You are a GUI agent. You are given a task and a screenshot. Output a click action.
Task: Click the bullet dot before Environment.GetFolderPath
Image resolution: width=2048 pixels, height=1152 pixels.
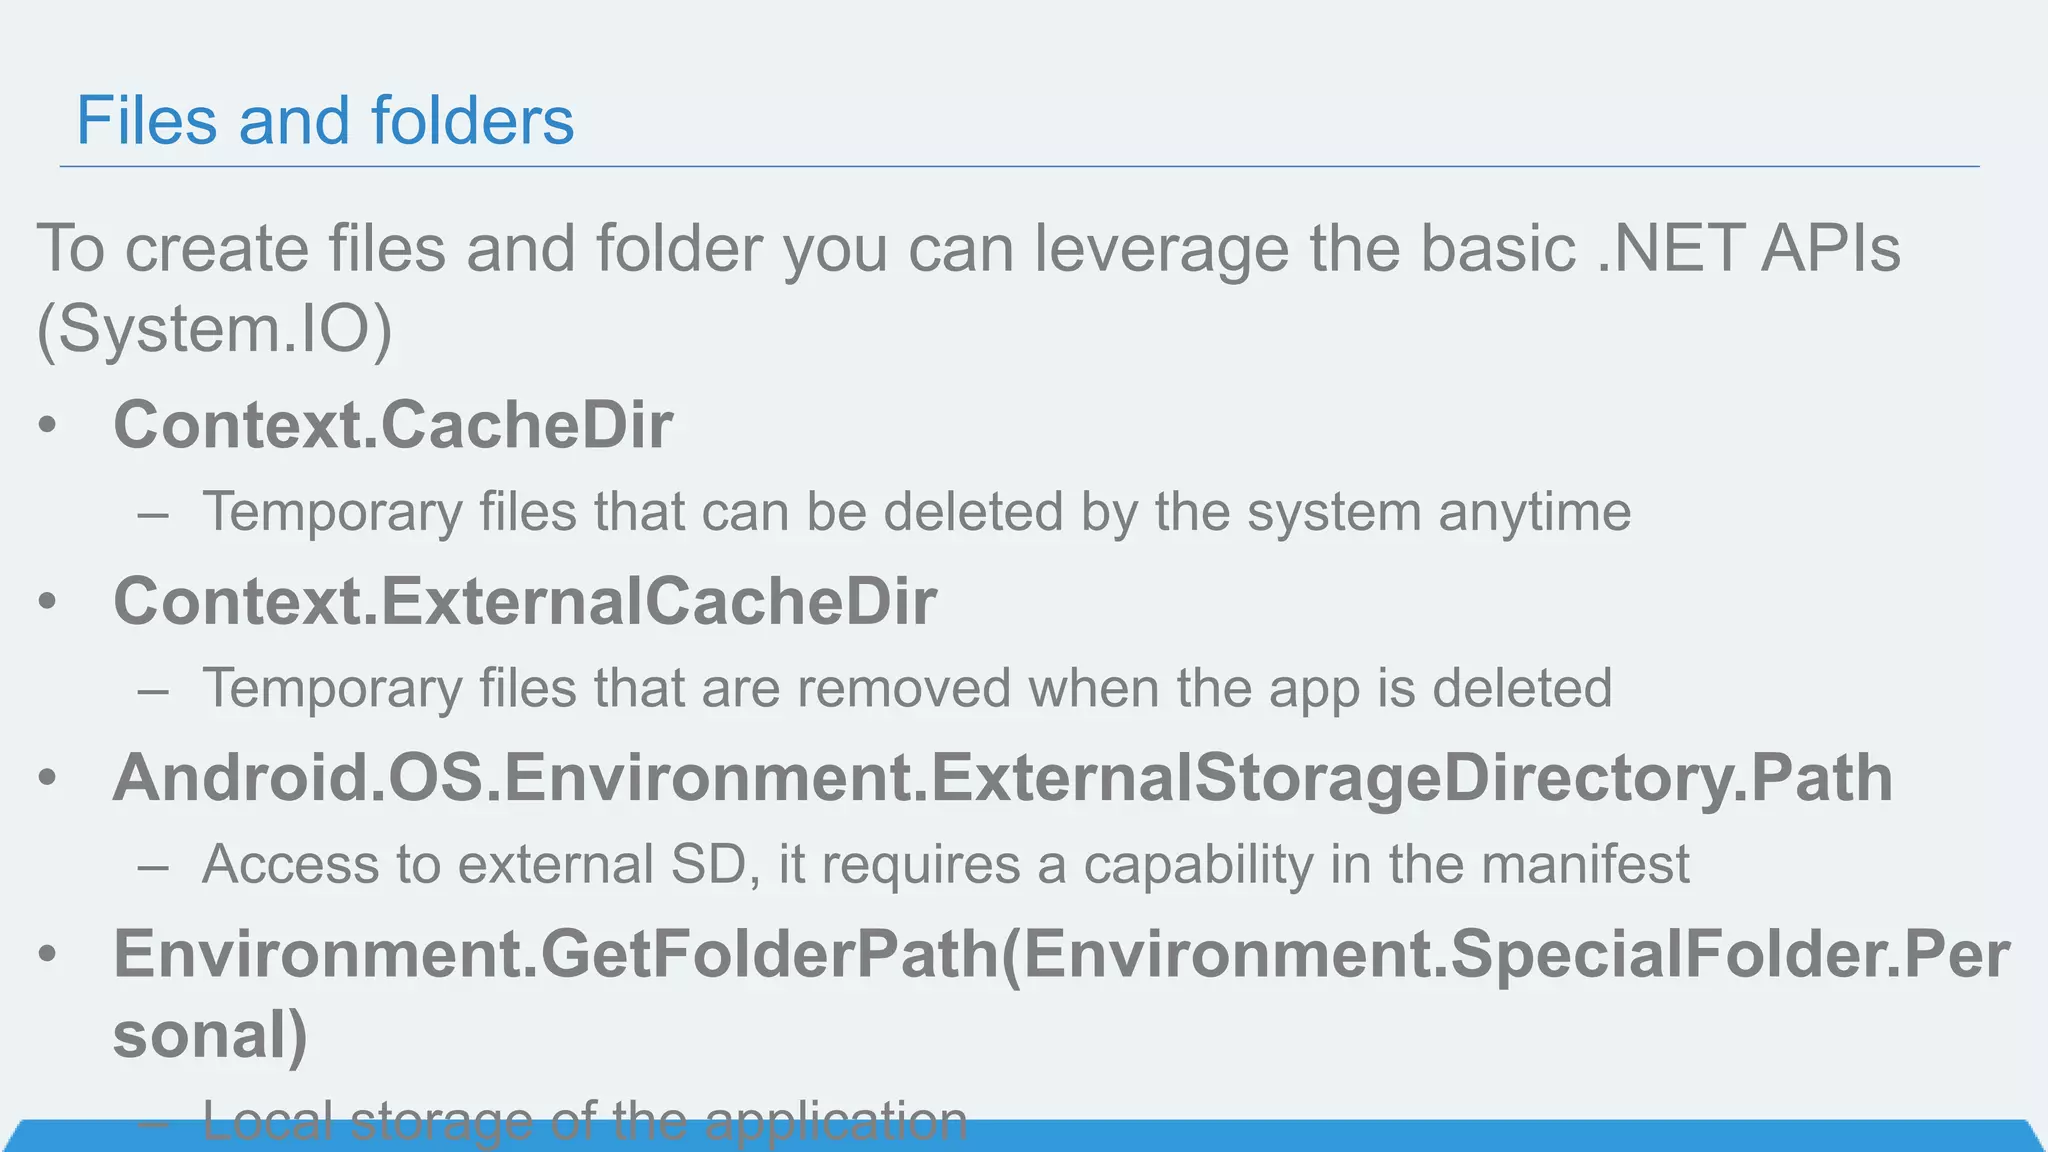pyautogui.click(x=47, y=954)
